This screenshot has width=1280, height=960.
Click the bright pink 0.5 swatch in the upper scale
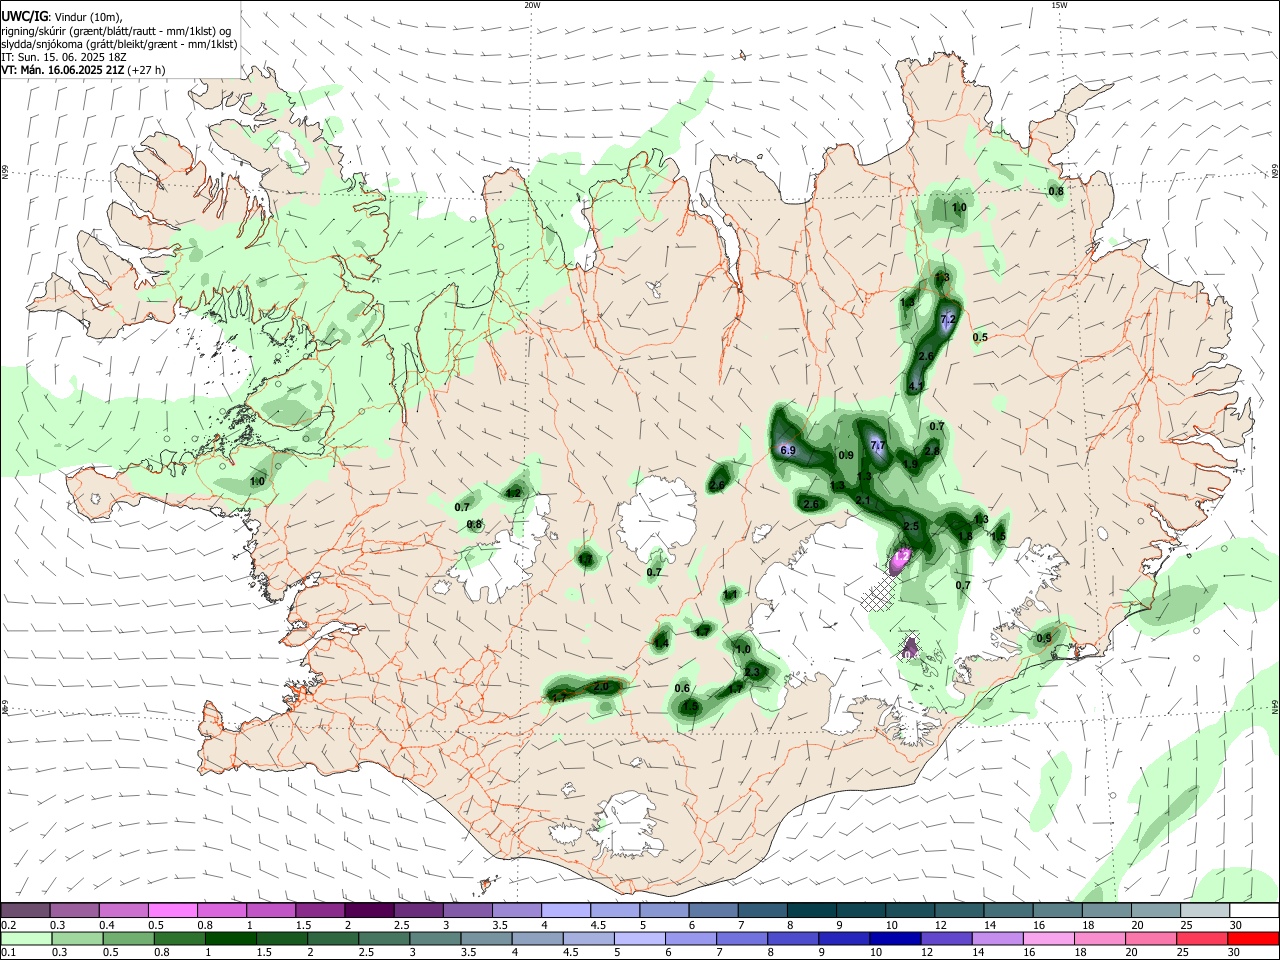(172, 911)
